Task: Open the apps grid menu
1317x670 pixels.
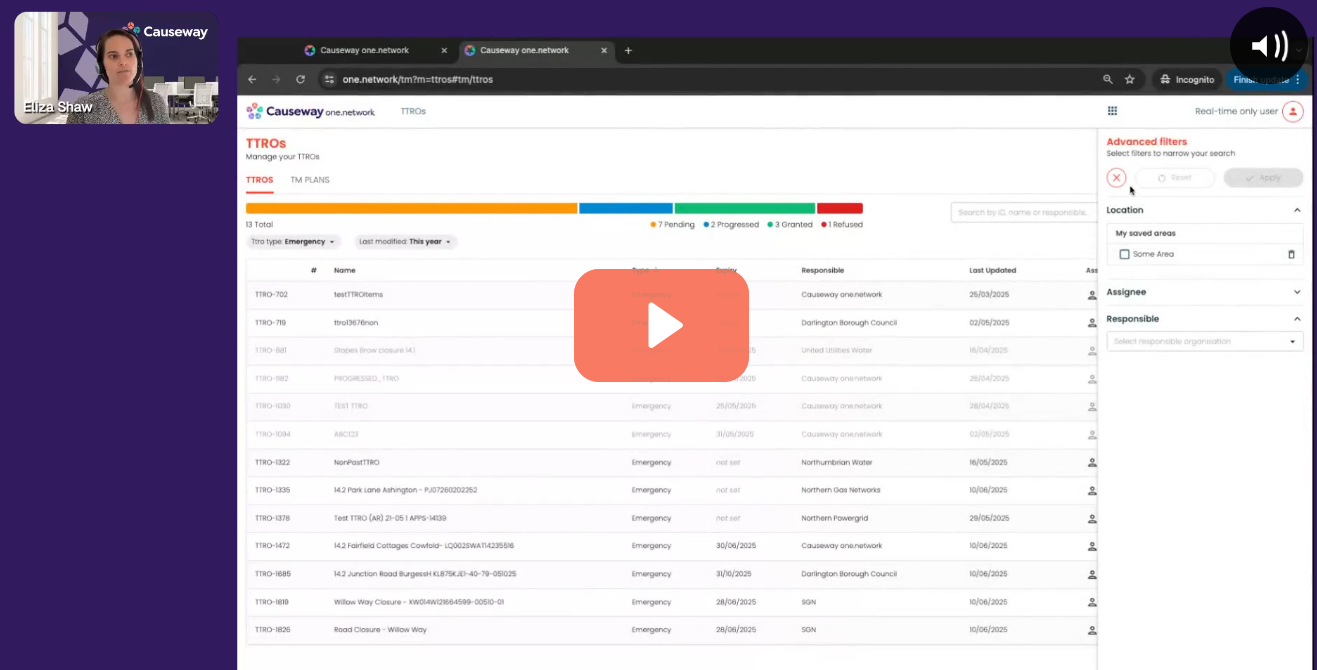Action: (1112, 111)
